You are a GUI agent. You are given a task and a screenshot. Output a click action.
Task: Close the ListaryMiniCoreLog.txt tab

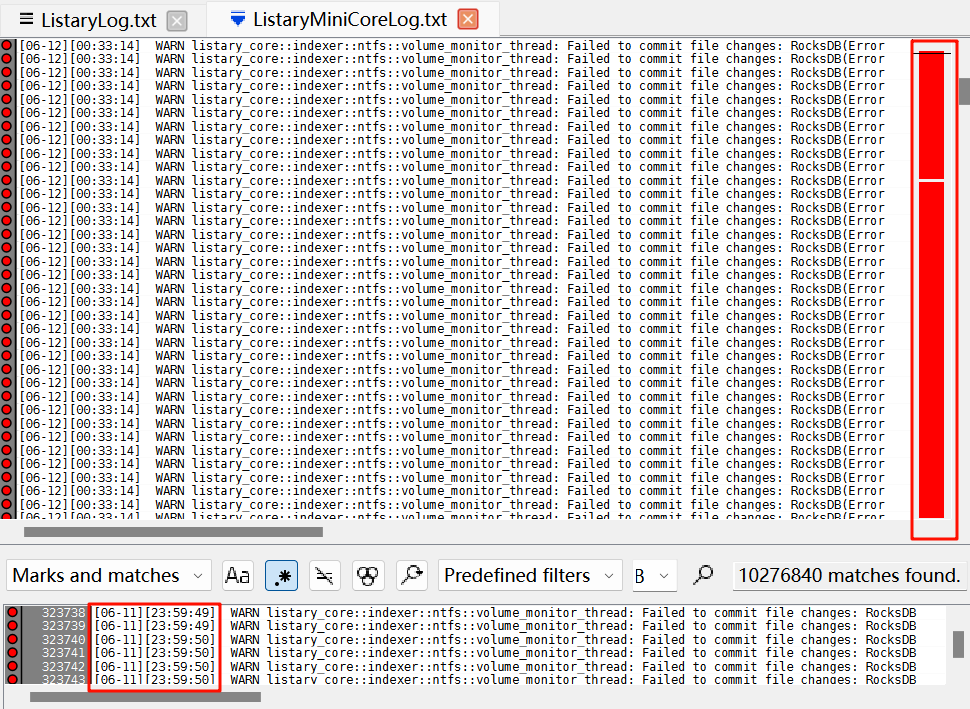click(x=467, y=19)
